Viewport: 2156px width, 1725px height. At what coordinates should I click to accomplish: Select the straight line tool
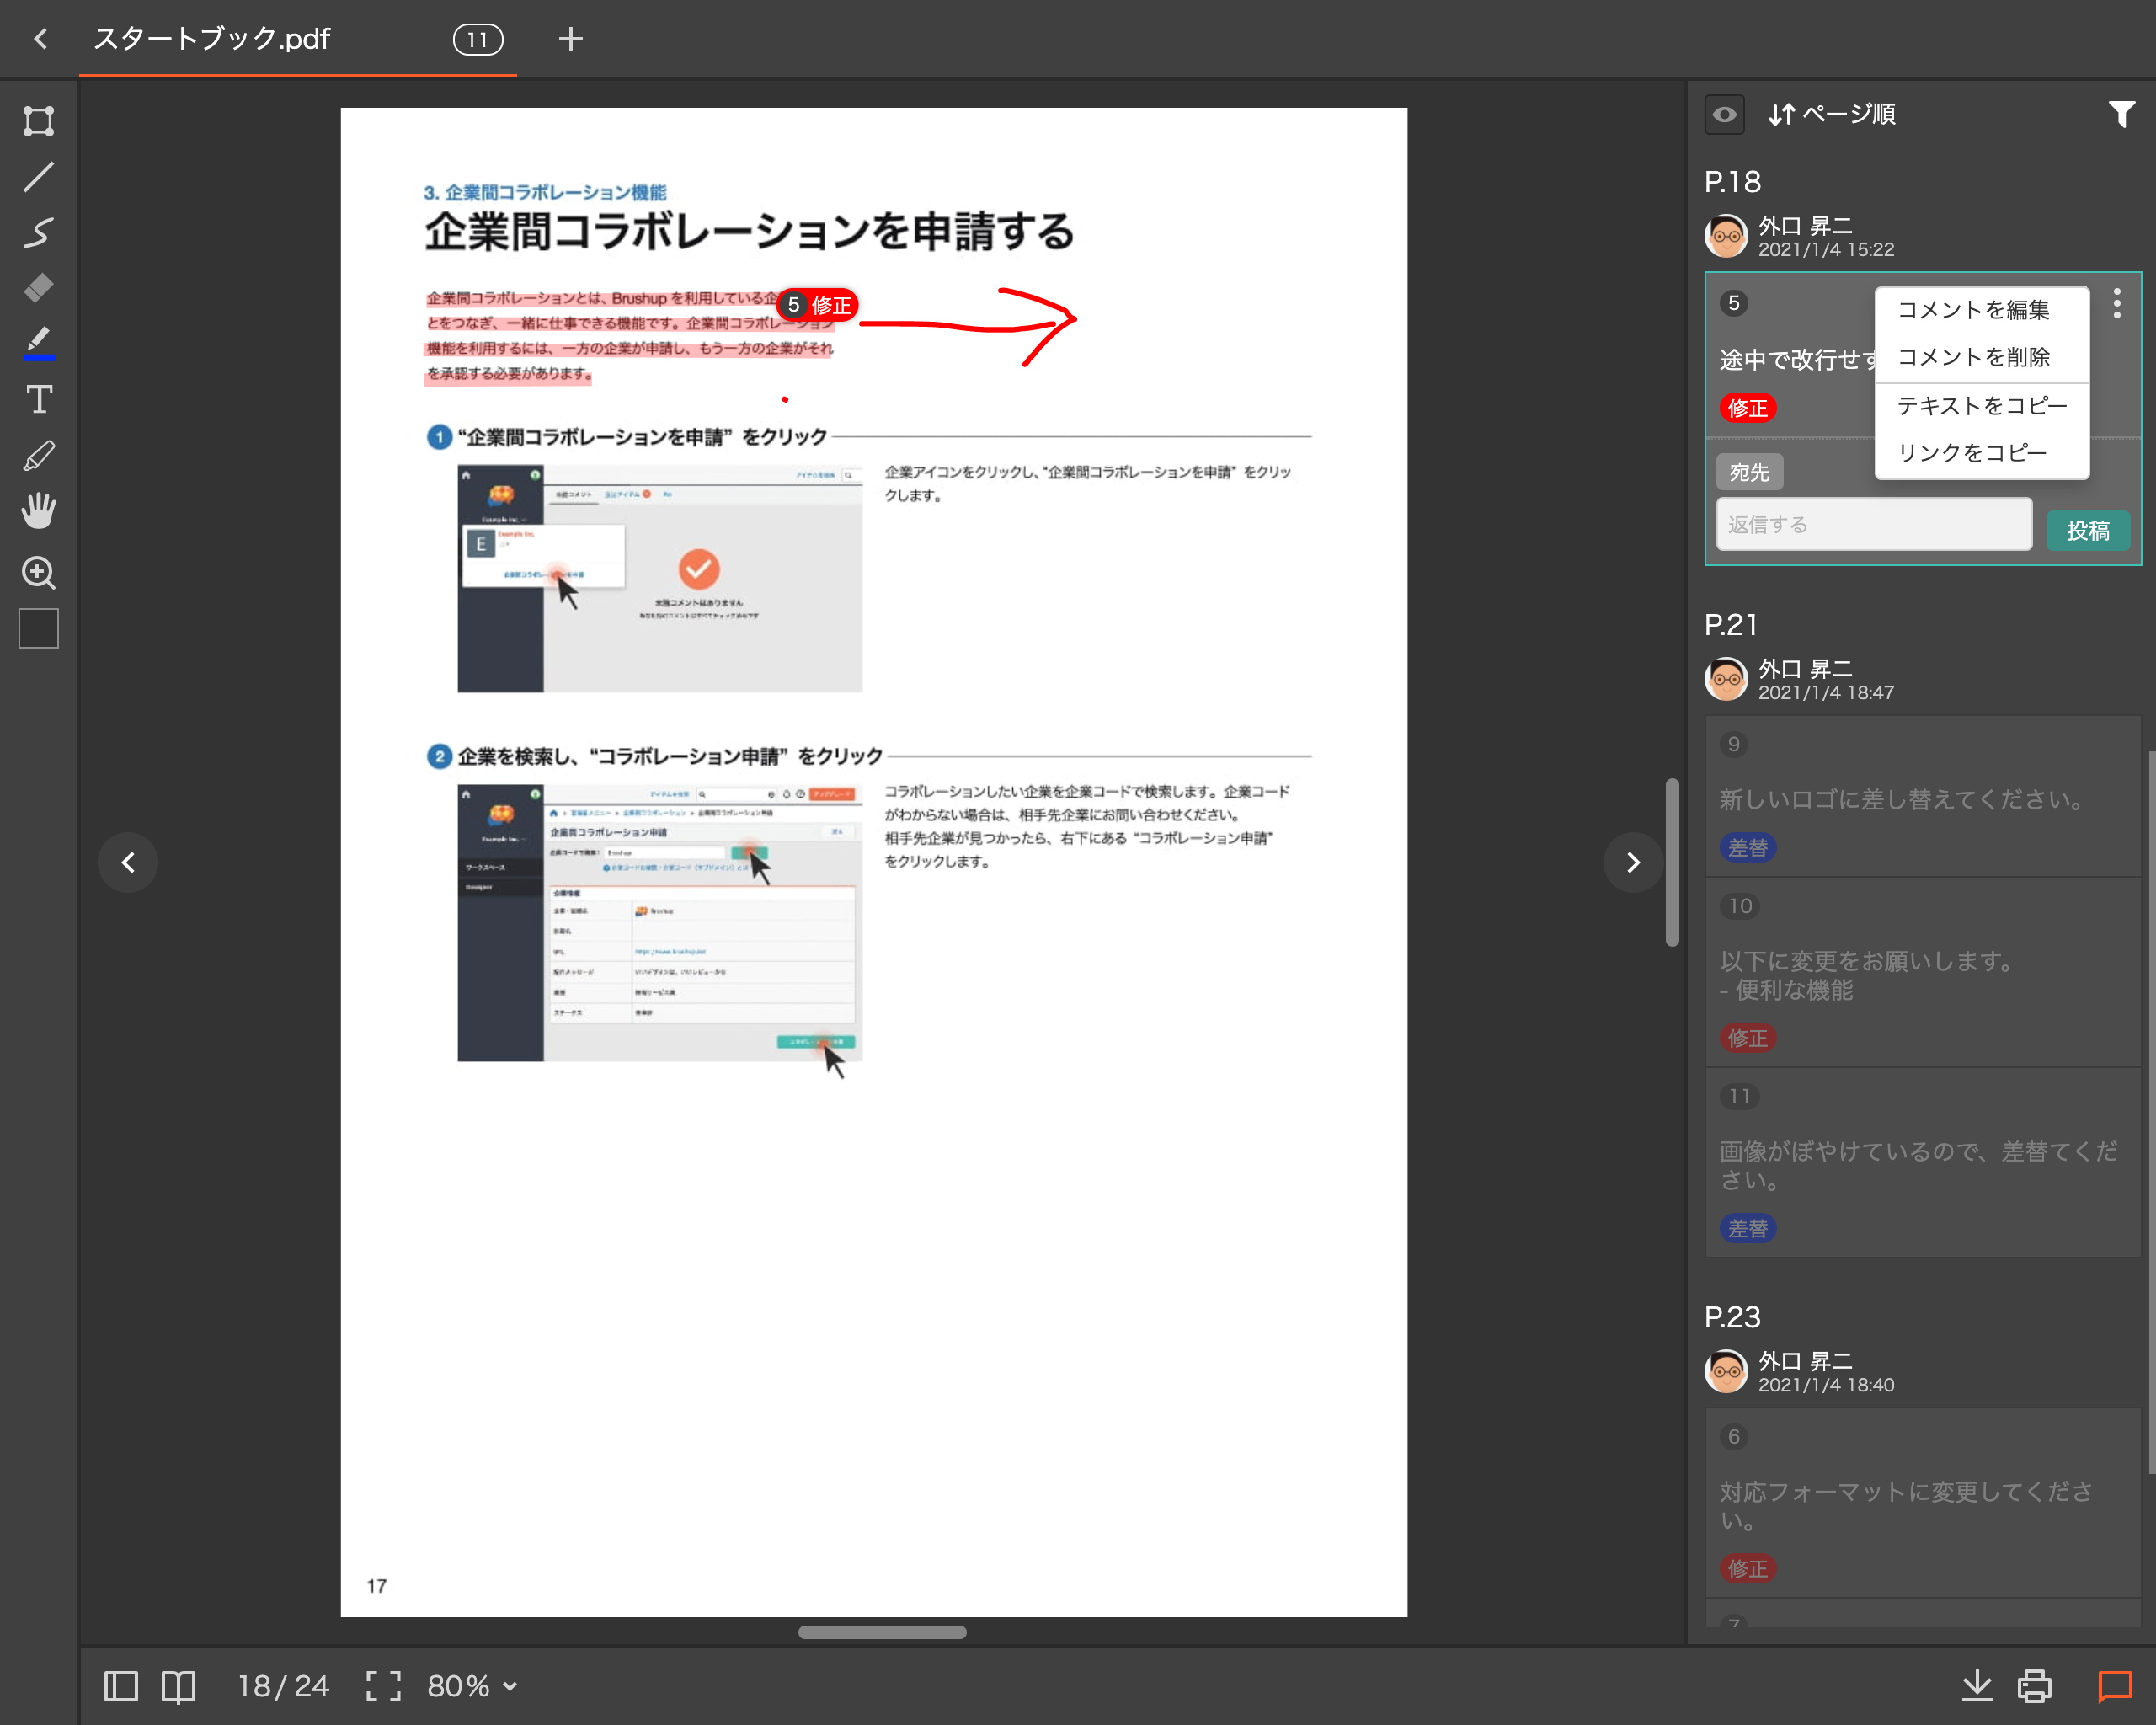tap(38, 177)
